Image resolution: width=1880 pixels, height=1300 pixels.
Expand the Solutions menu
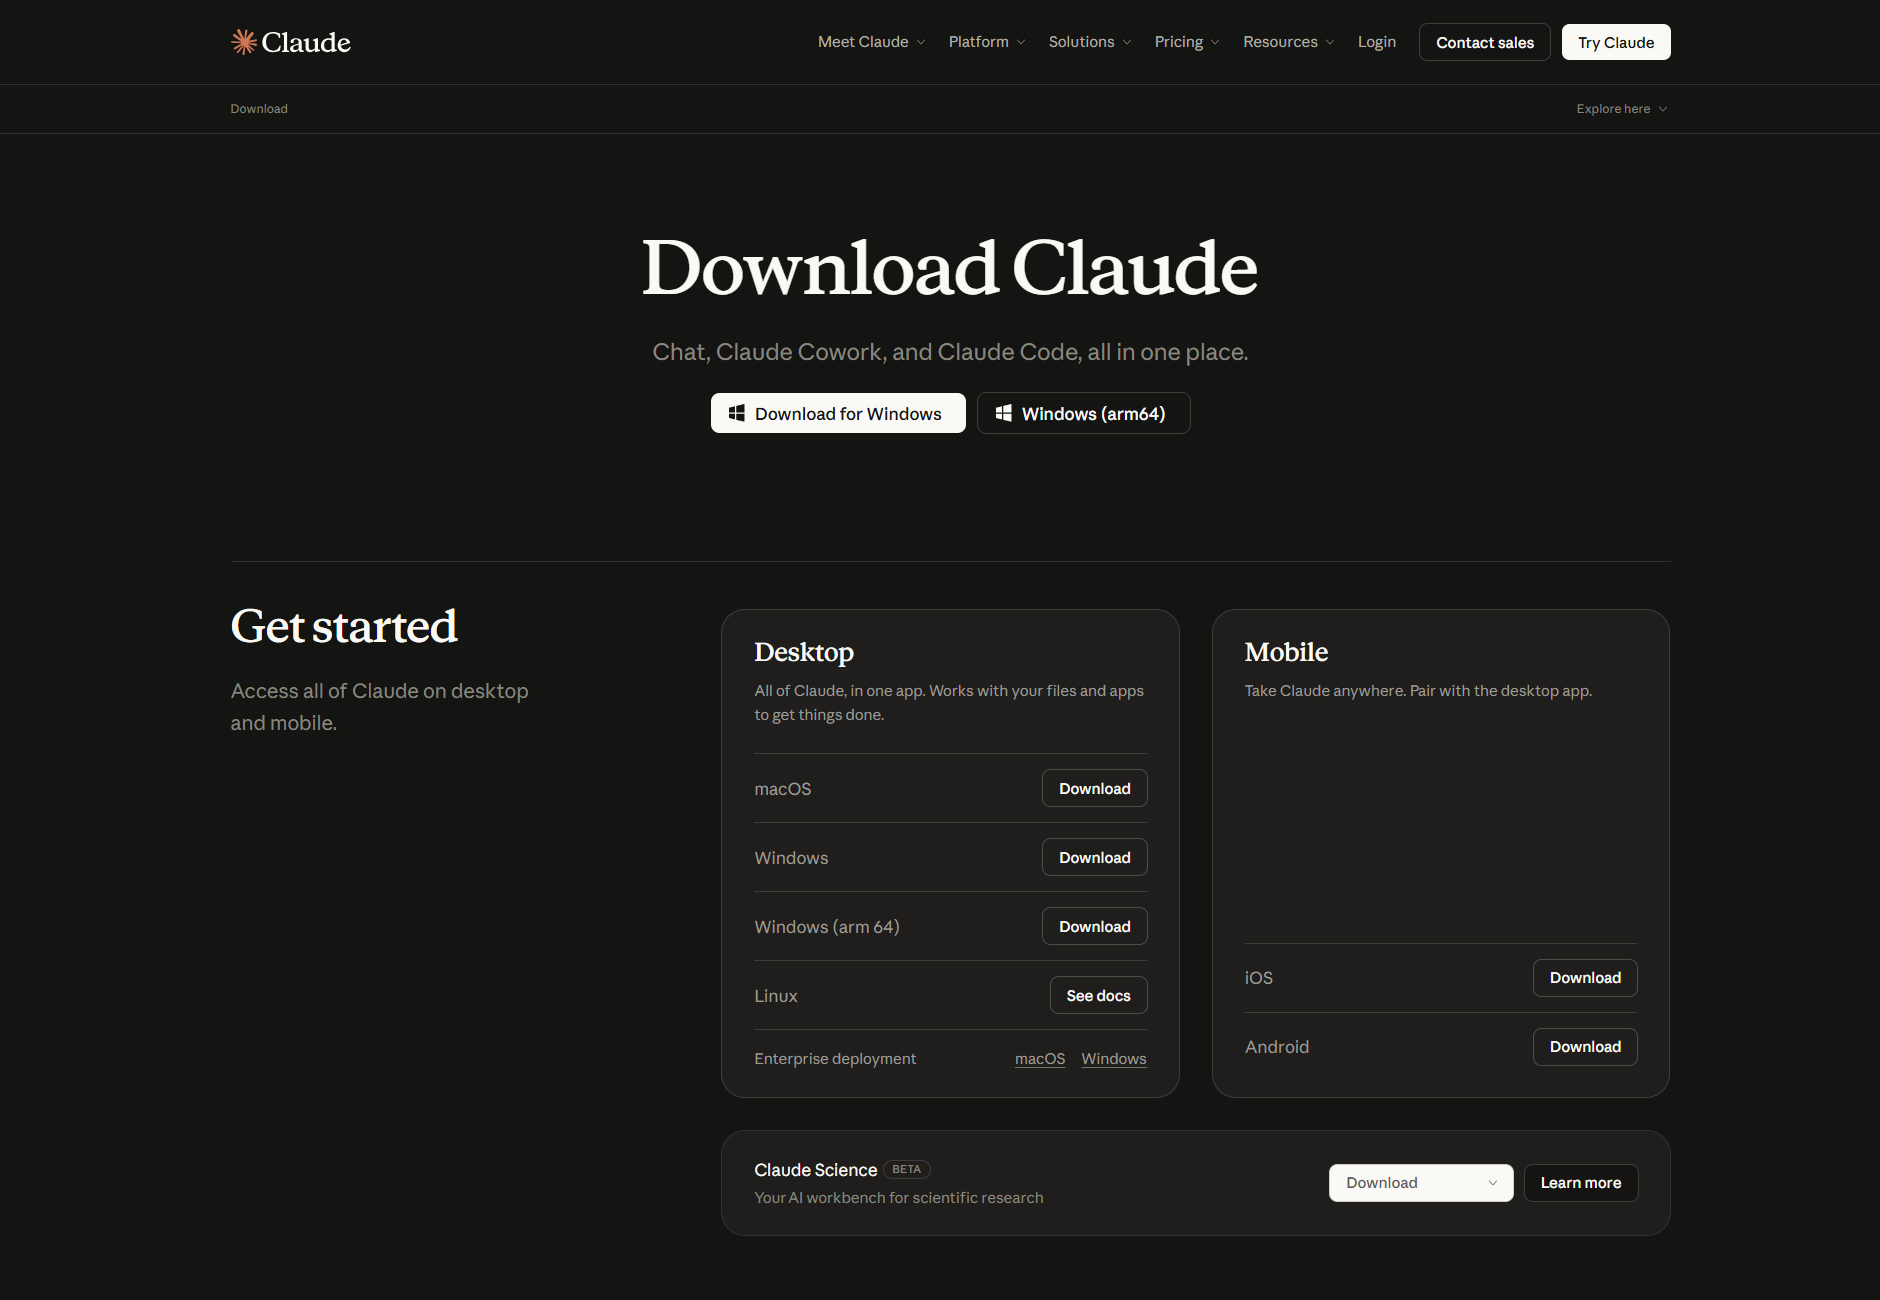[1090, 42]
